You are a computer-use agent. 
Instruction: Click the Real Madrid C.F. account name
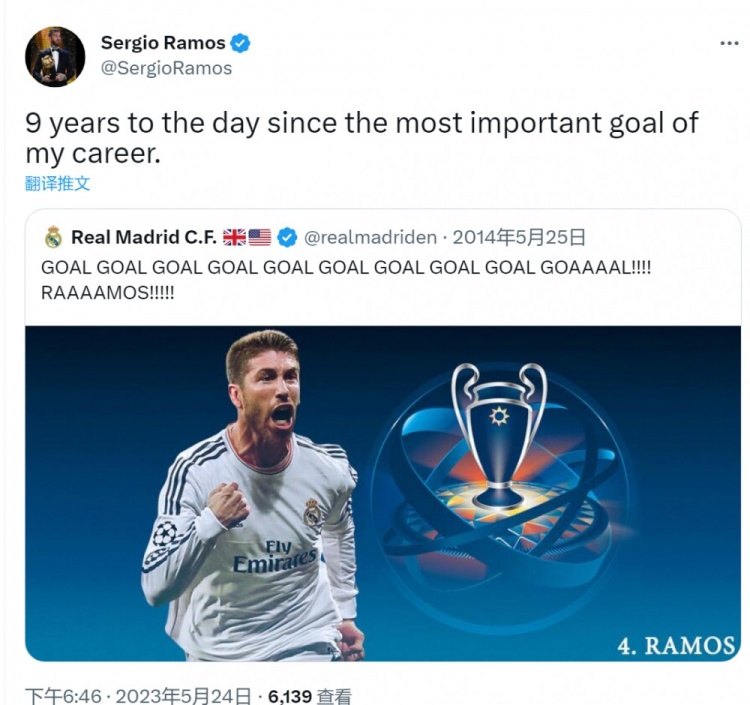[143, 237]
